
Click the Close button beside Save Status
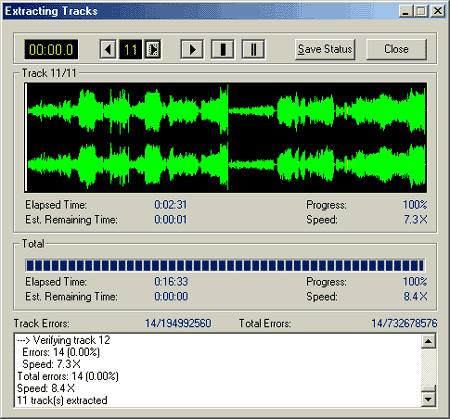click(x=396, y=49)
